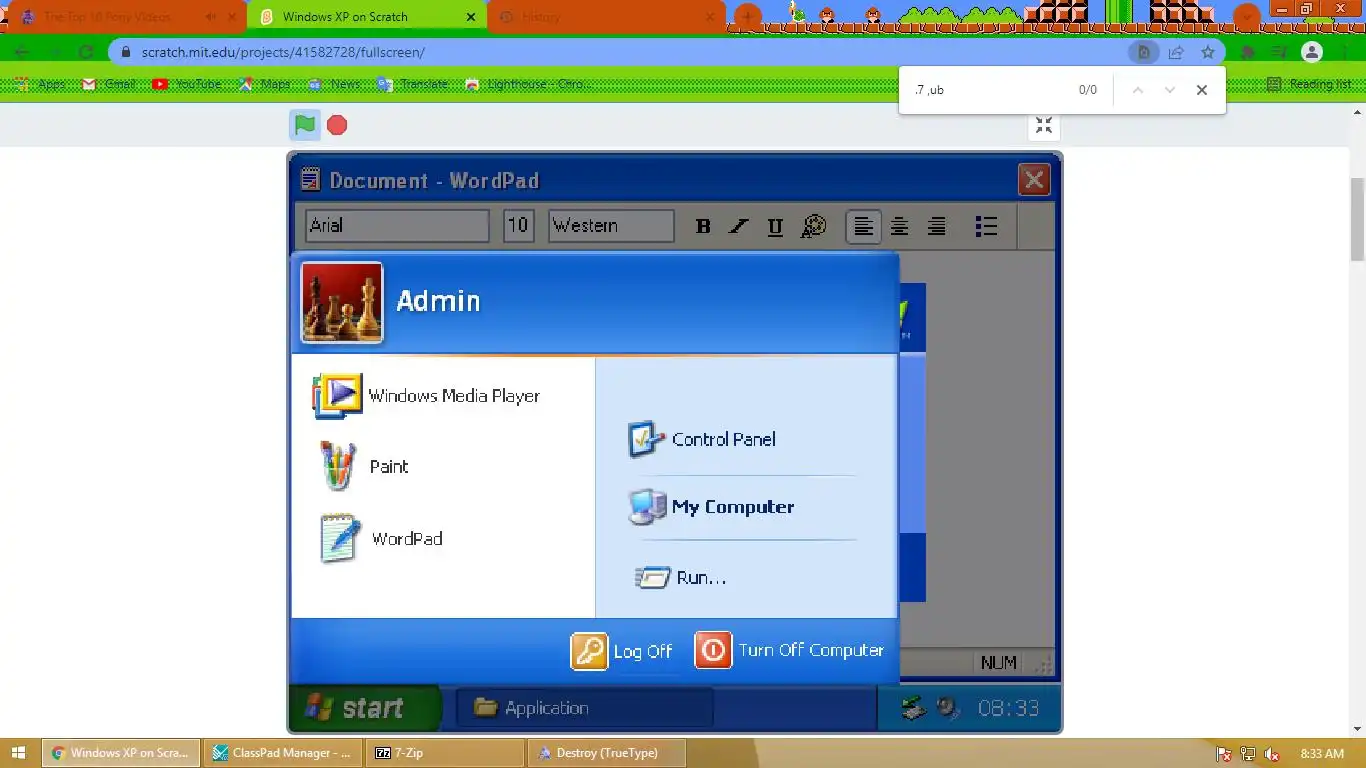Mute the Pony Videos tab audio icon
Viewport: 1366px width, 768px height.
point(211,17)
